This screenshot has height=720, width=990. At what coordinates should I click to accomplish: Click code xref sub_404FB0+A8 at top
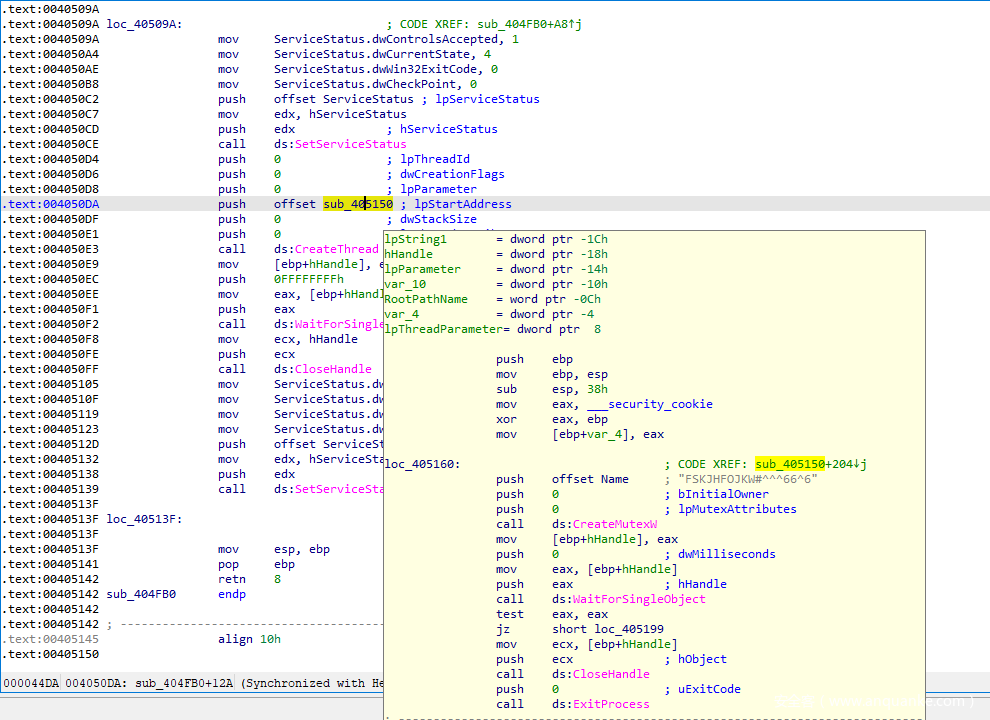pyautogui.click(x=523, y=24)
